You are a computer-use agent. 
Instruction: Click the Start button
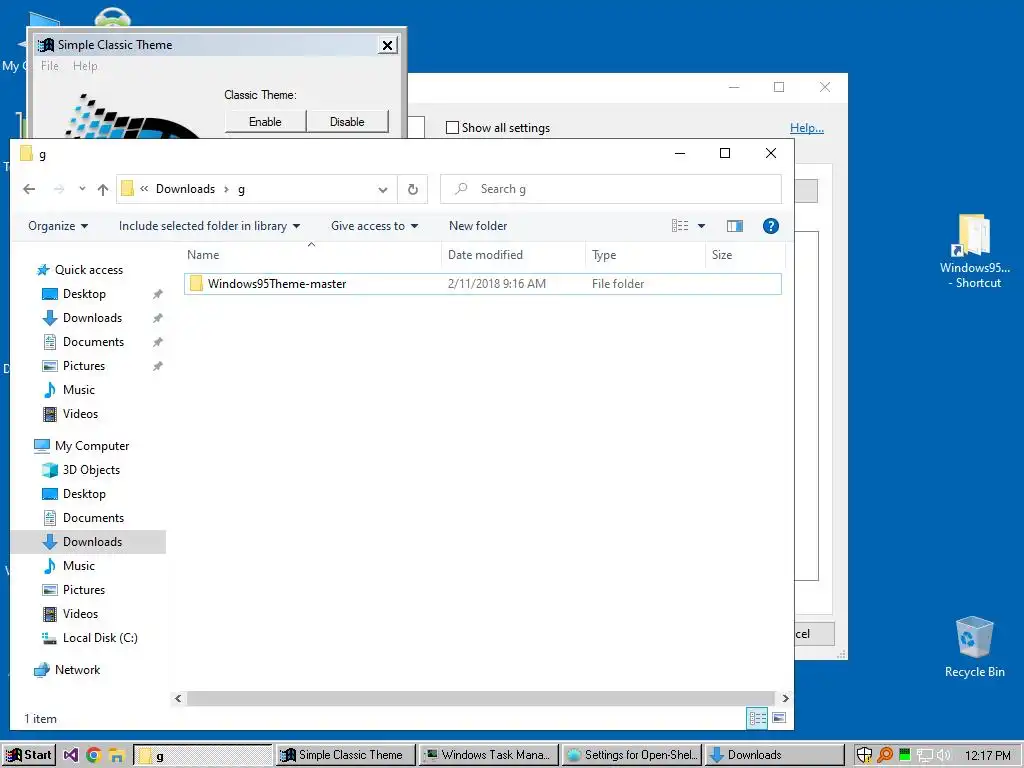pos(29,755)
